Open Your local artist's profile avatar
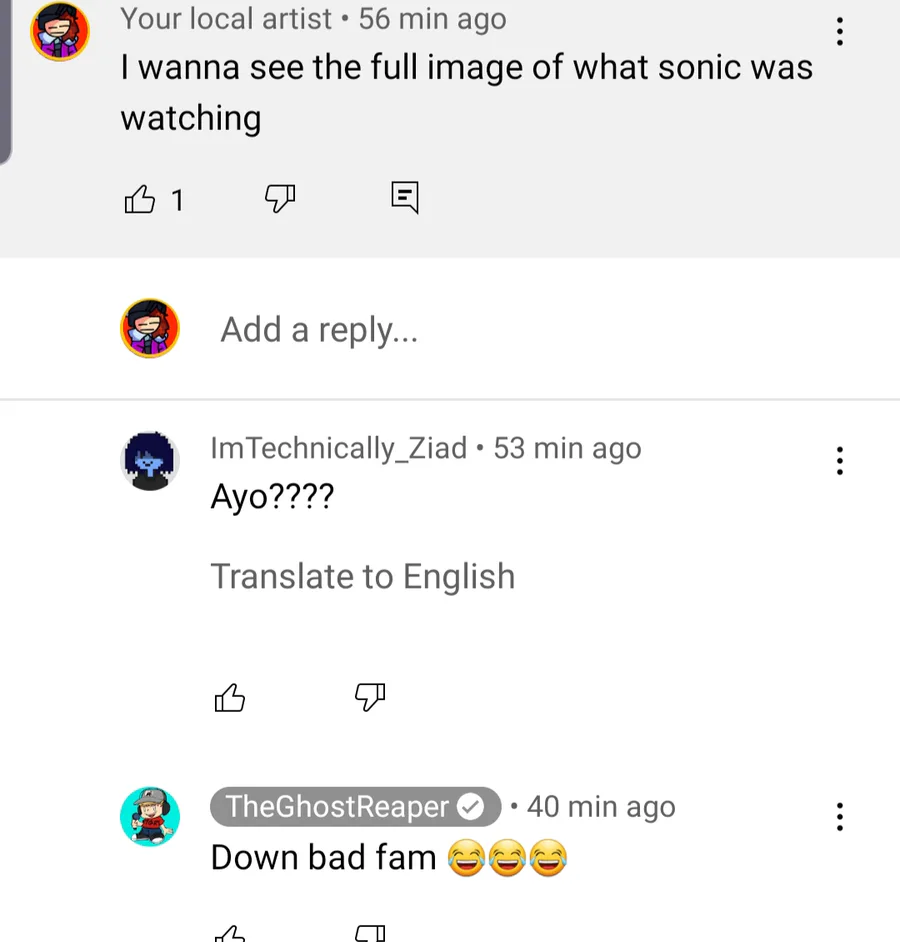 (60, 31)
